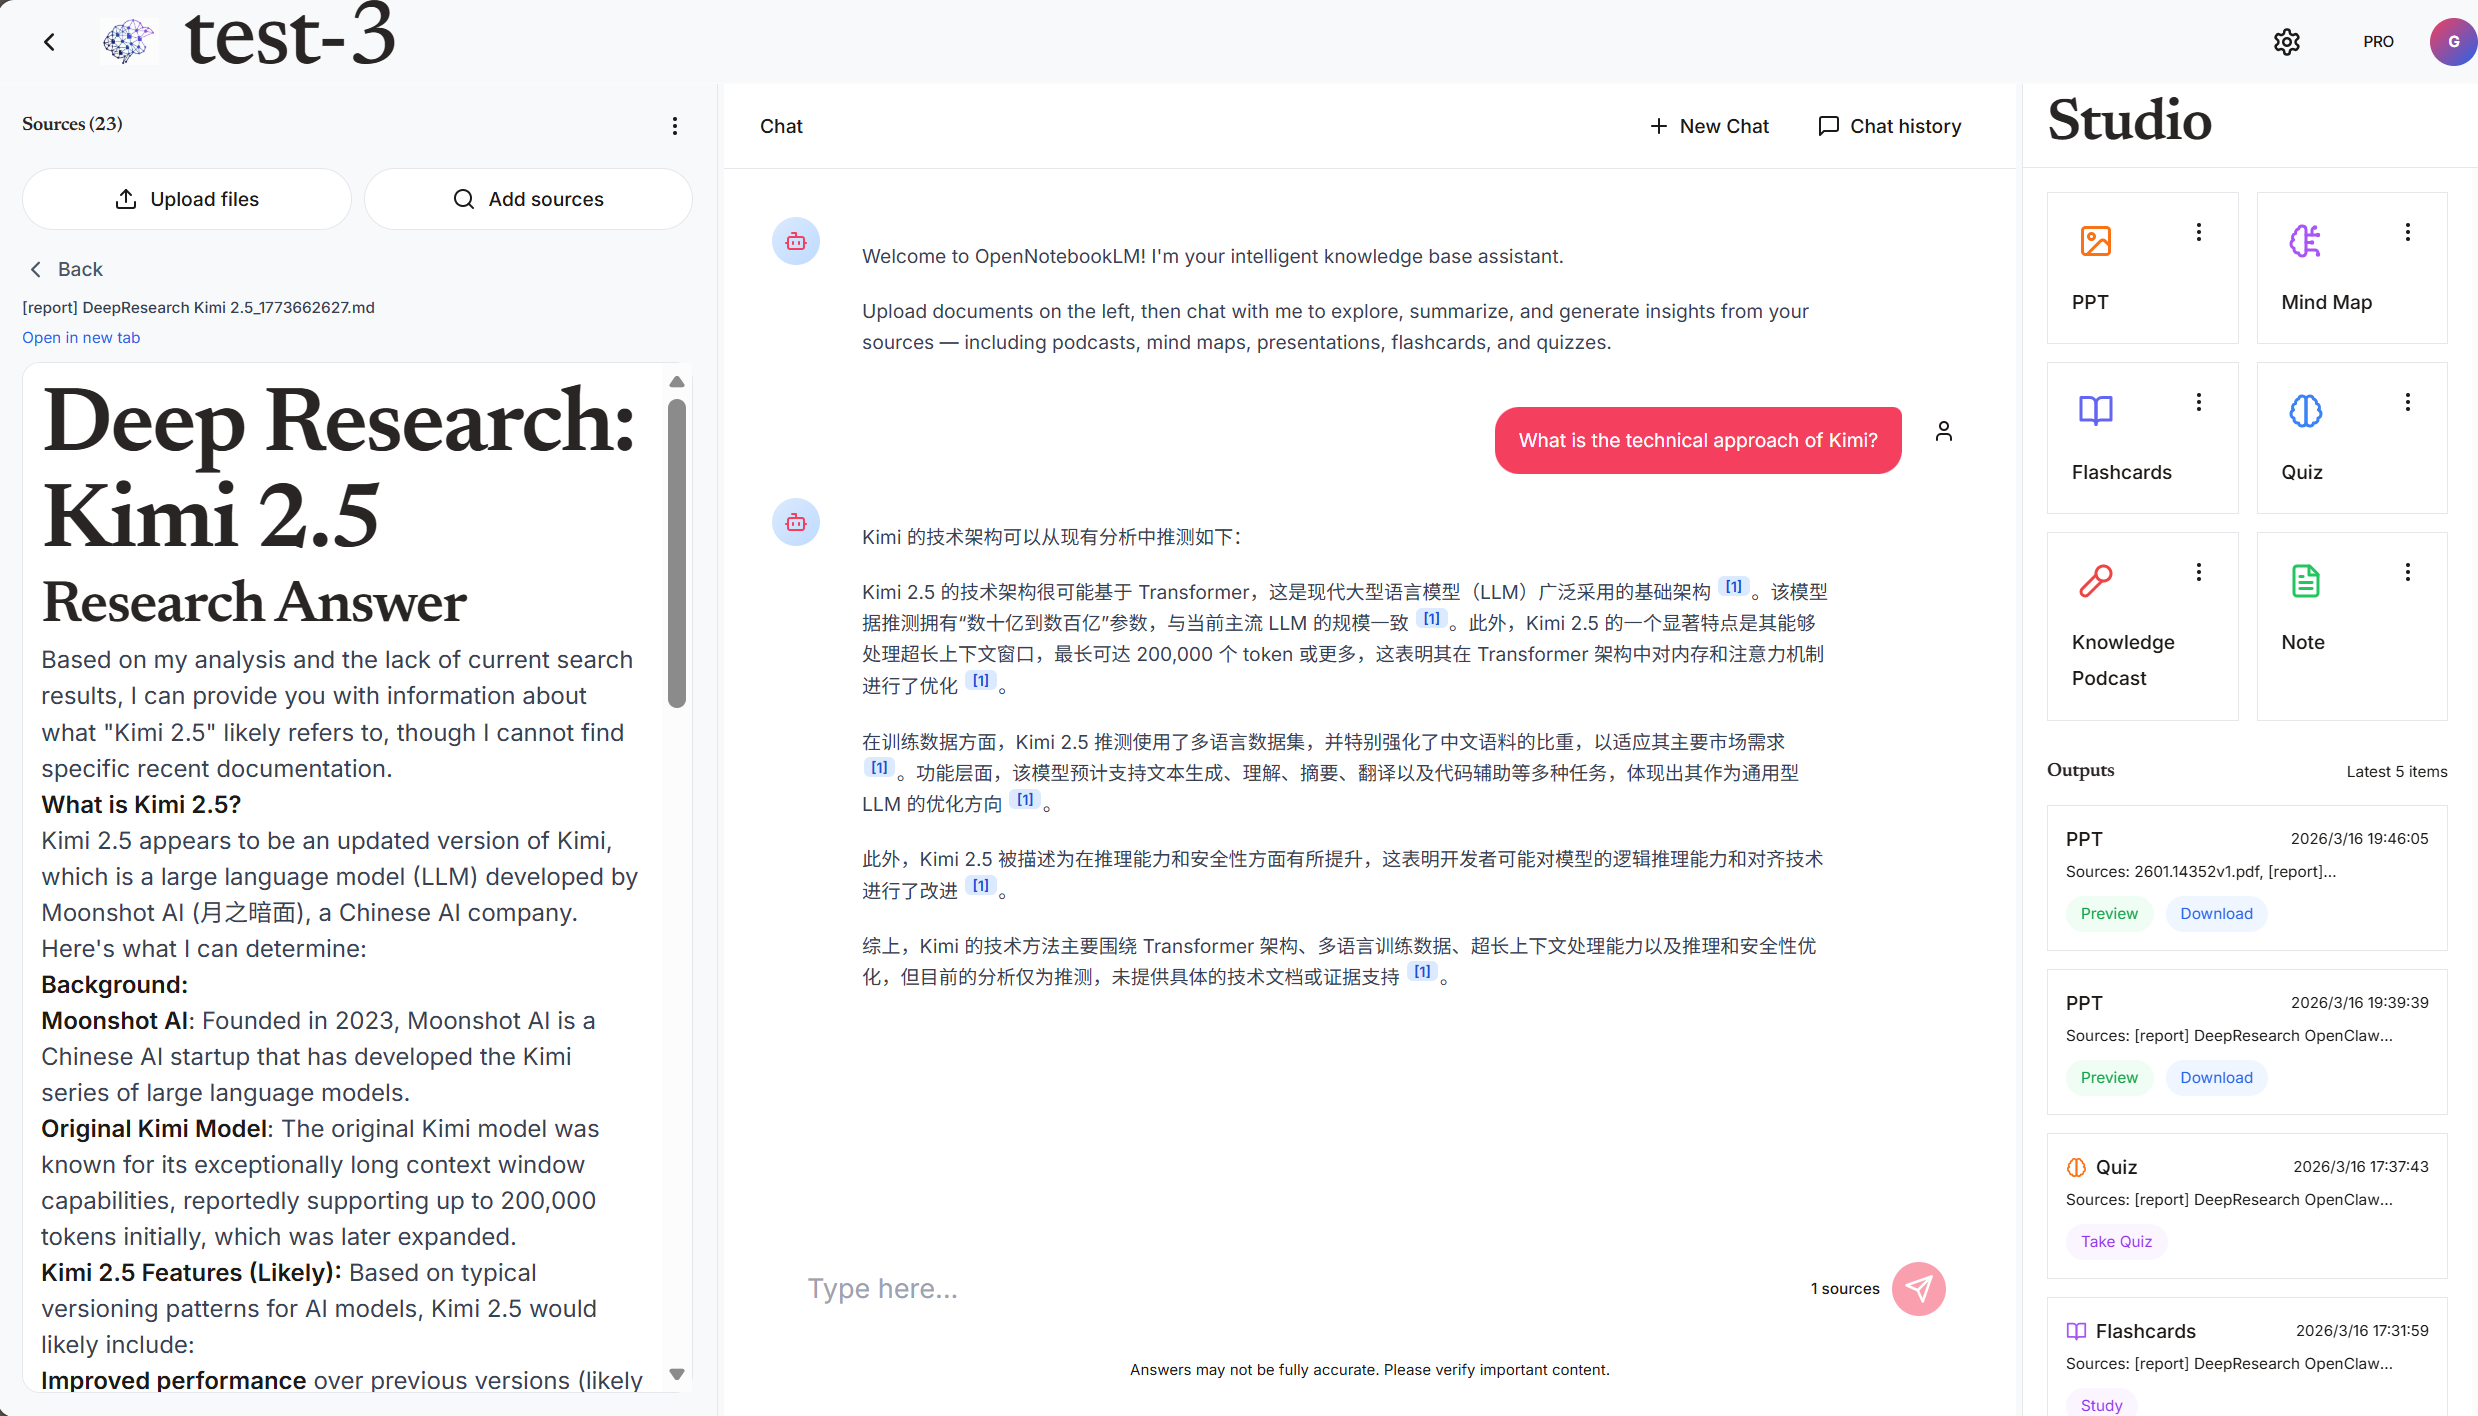
Task: Click Study on the Flashcards output
Action: (2101, 1404)
